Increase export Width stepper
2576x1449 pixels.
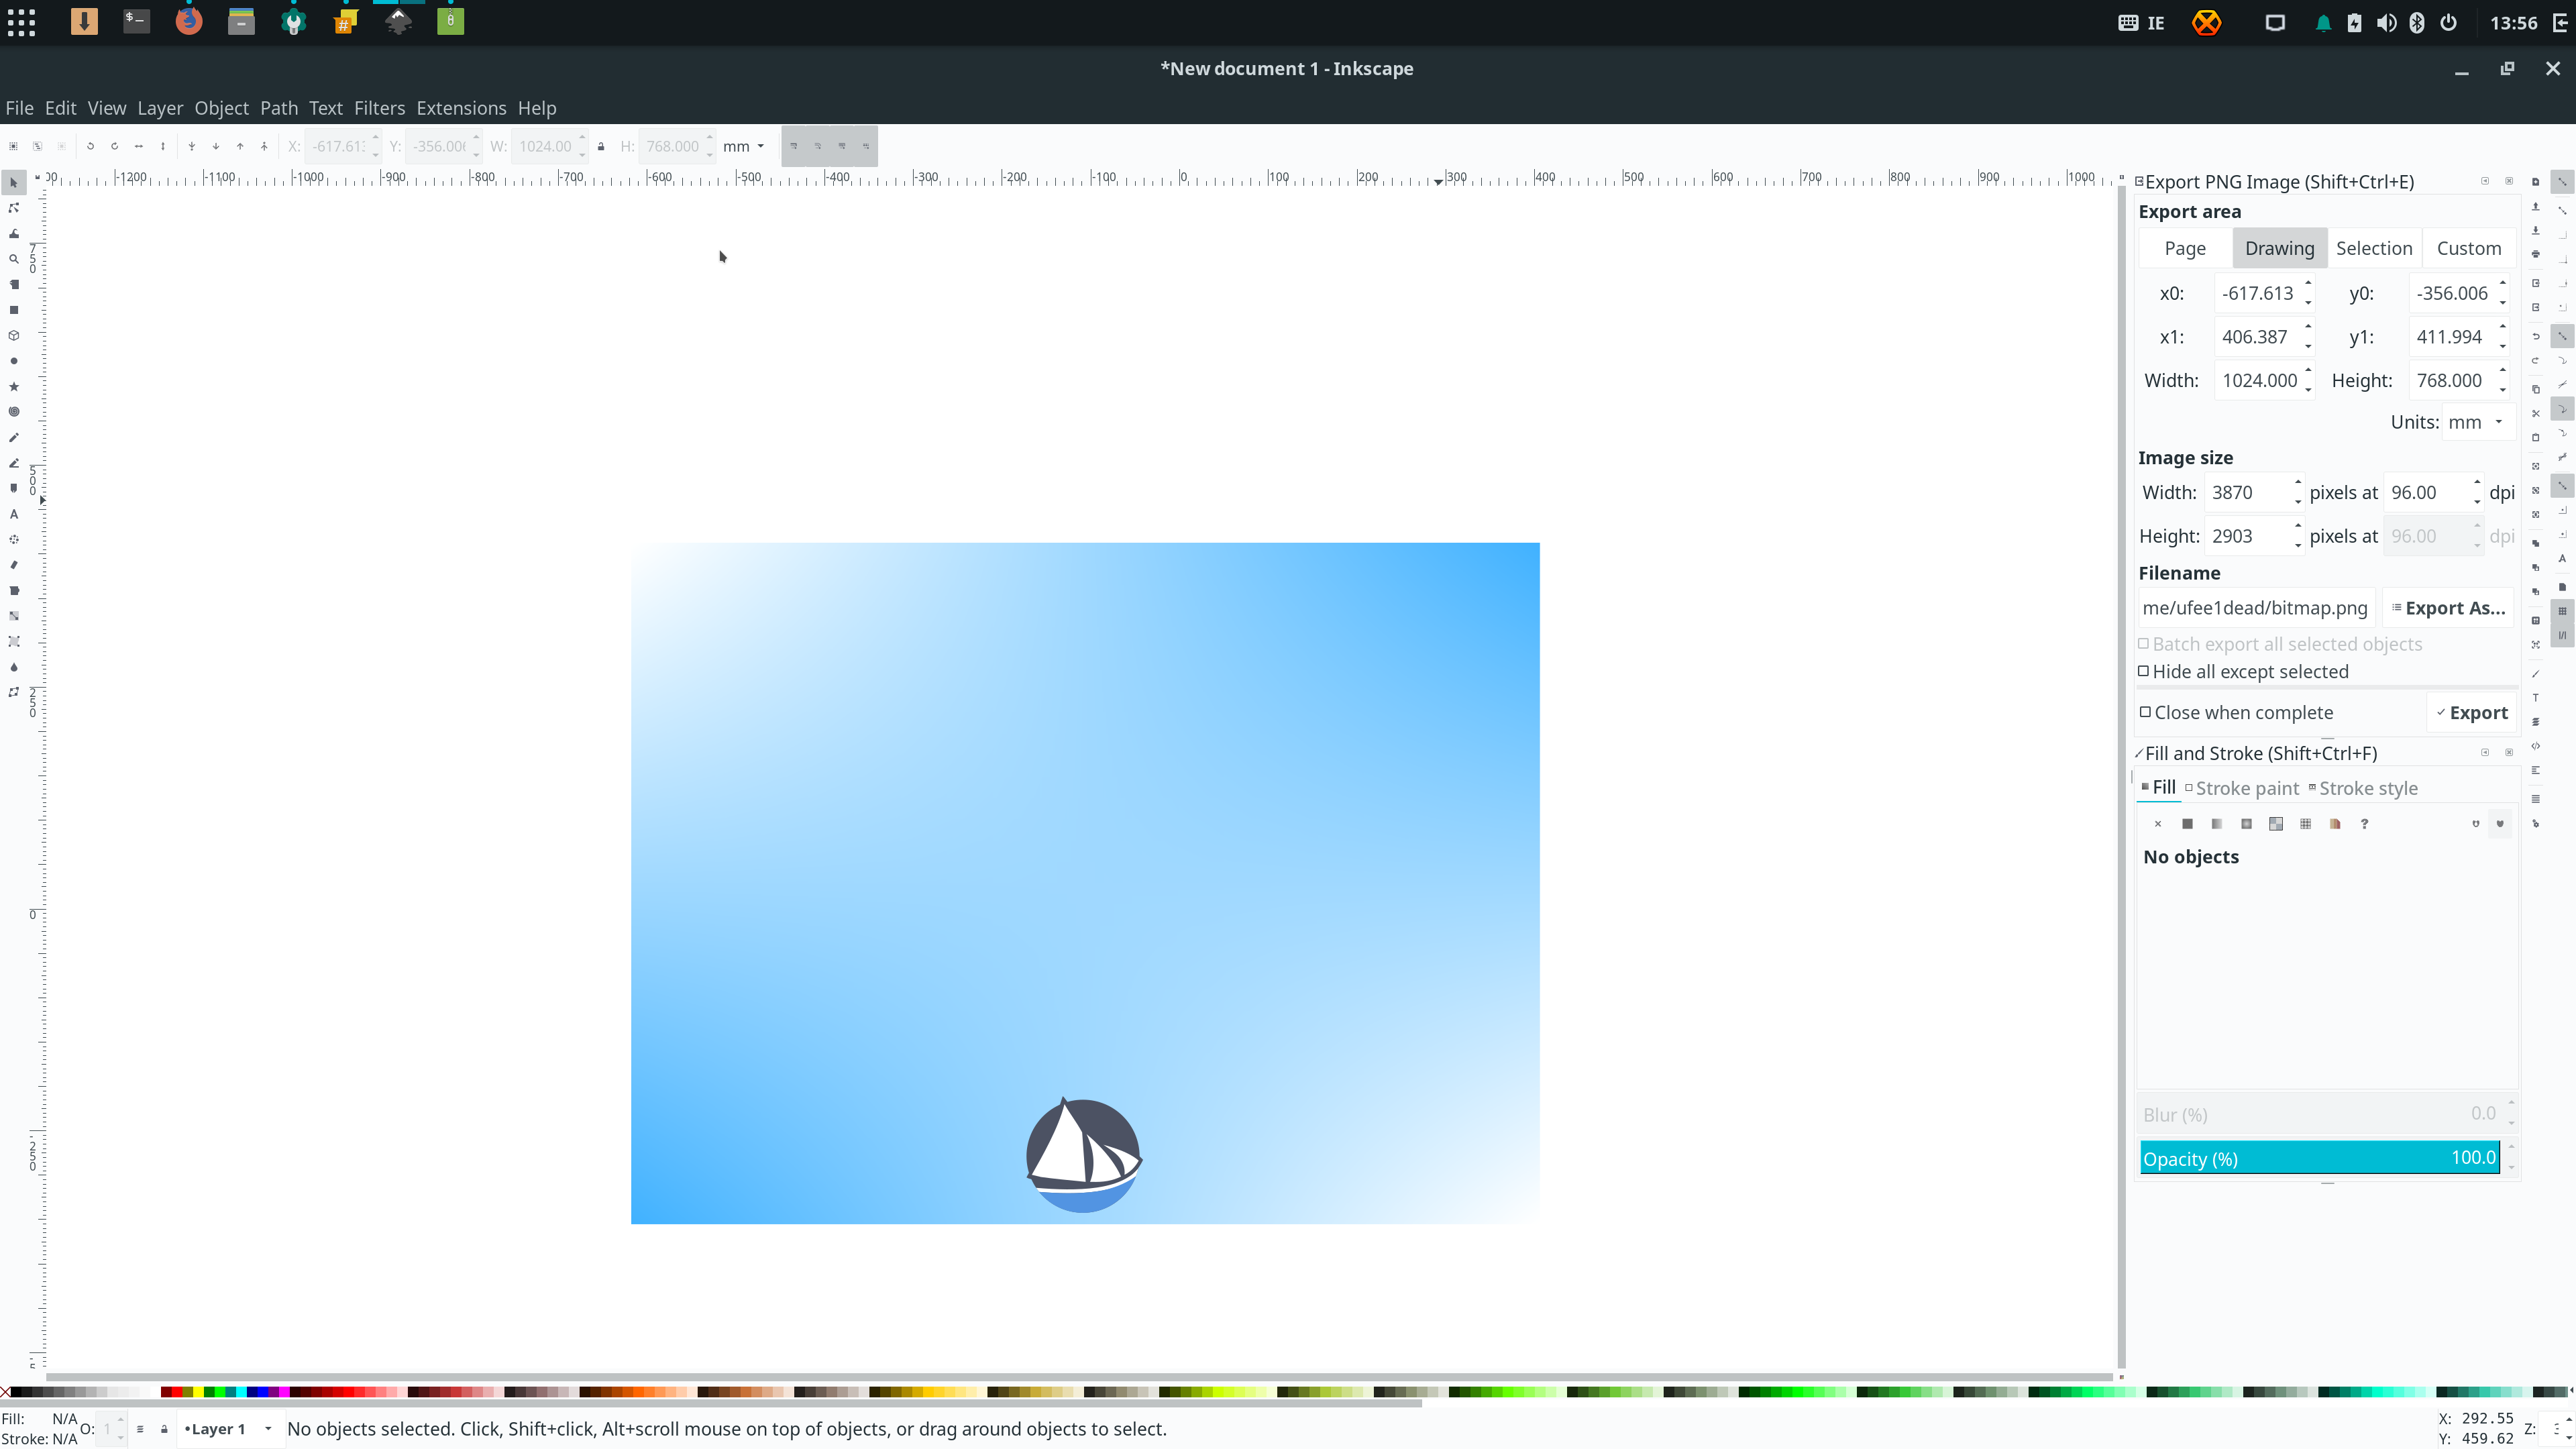pyautogui.click(x=2308, y=371)
